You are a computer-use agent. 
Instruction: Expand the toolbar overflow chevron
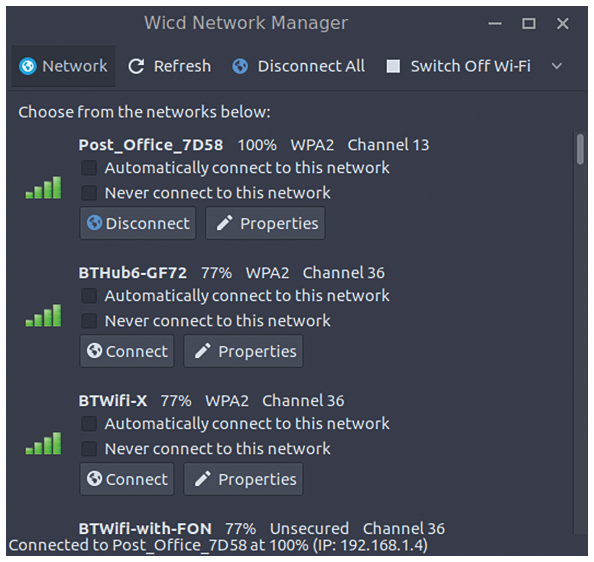(x=556, y=67)
